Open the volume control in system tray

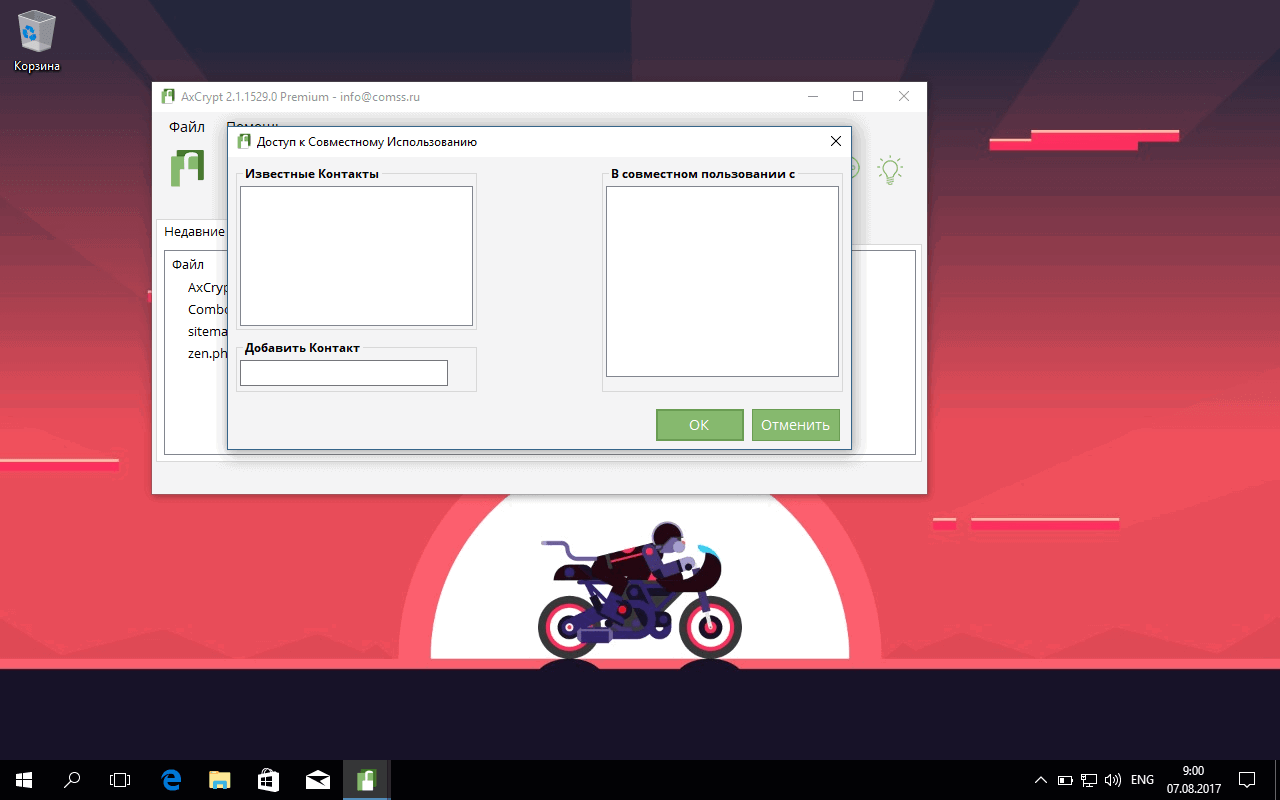(x=1112, y=780)
